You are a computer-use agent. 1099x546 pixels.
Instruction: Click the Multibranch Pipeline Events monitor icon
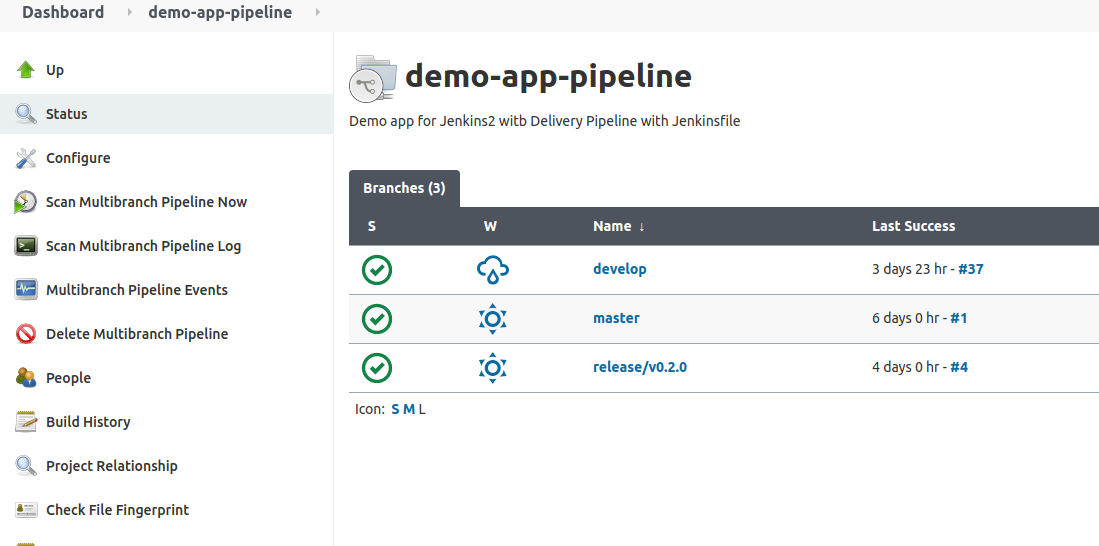(26, 290)
